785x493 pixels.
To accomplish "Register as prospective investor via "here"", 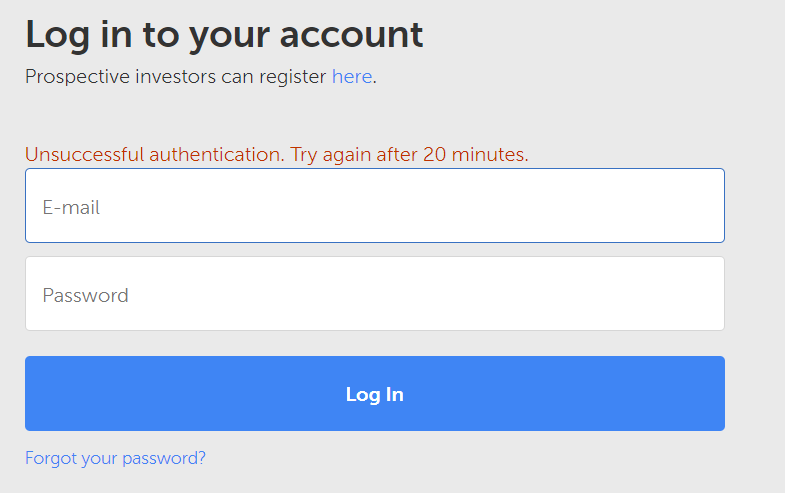I will click(351, 77).
